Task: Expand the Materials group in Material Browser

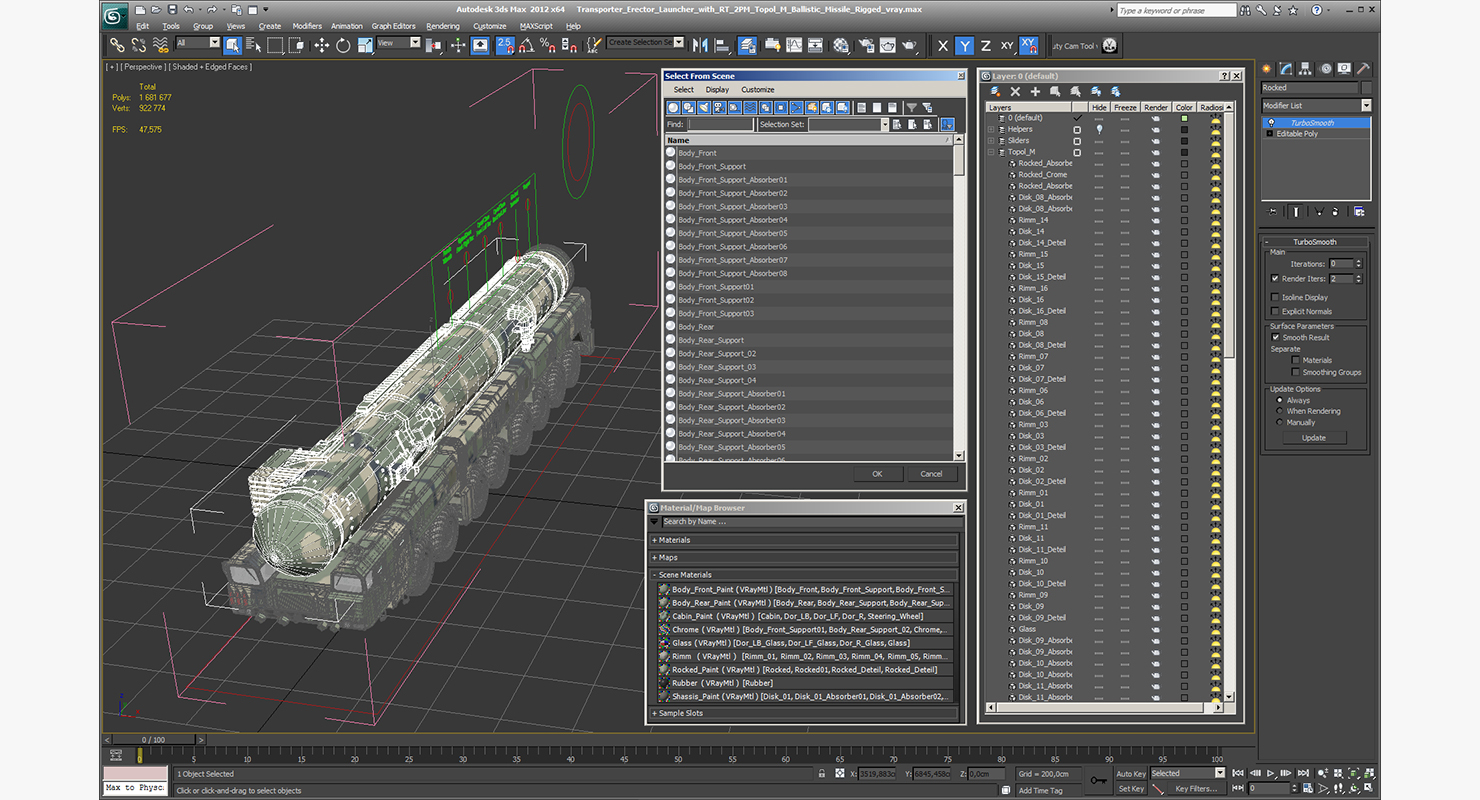Action: 804,540
